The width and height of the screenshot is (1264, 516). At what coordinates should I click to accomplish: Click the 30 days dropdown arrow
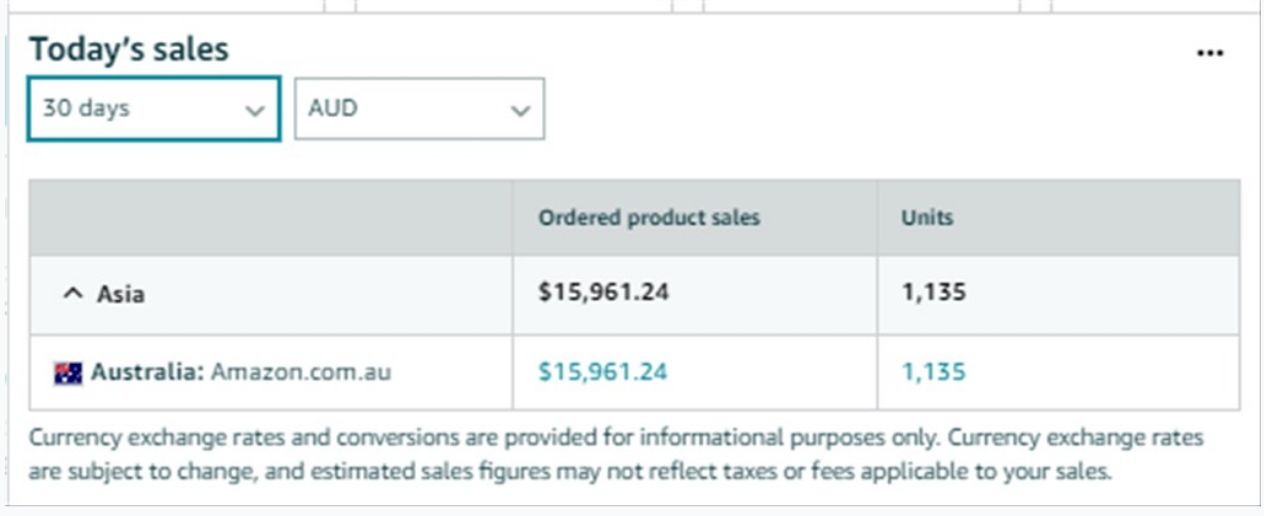pos(255,110)
